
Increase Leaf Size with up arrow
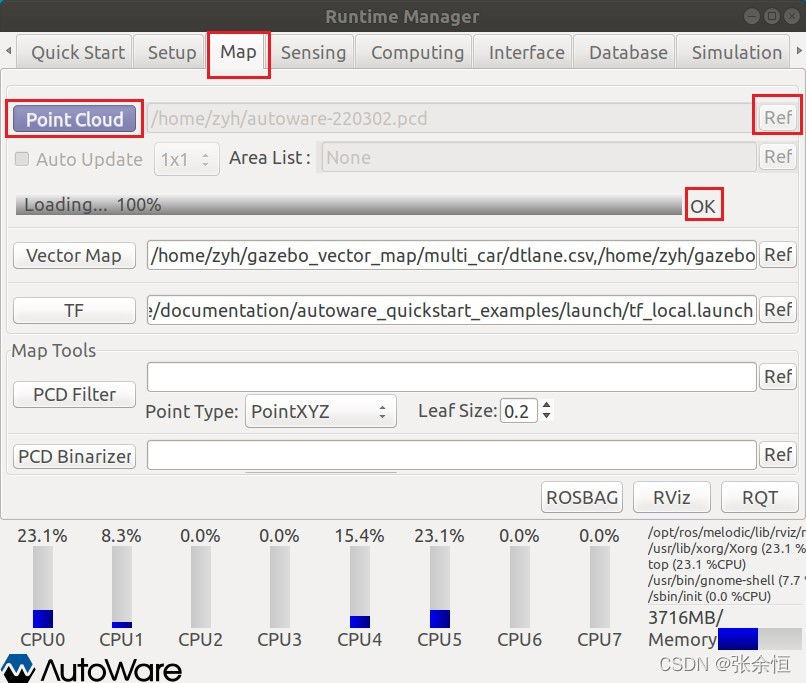[x=546, y=404]
